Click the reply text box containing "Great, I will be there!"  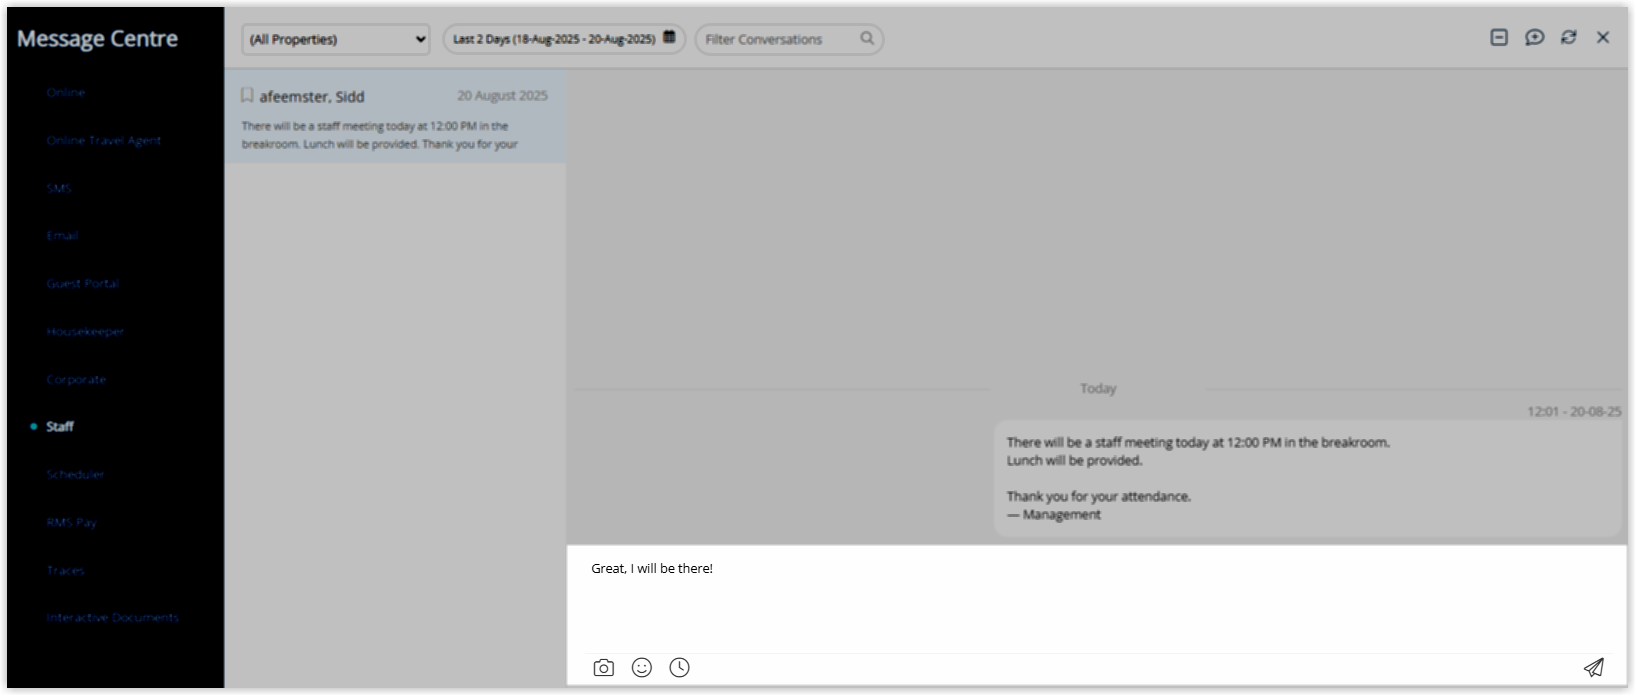[x=1097, y=600]
